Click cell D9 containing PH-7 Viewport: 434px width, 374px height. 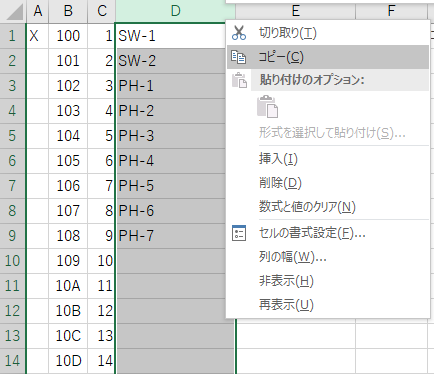(x=171, y=236)
